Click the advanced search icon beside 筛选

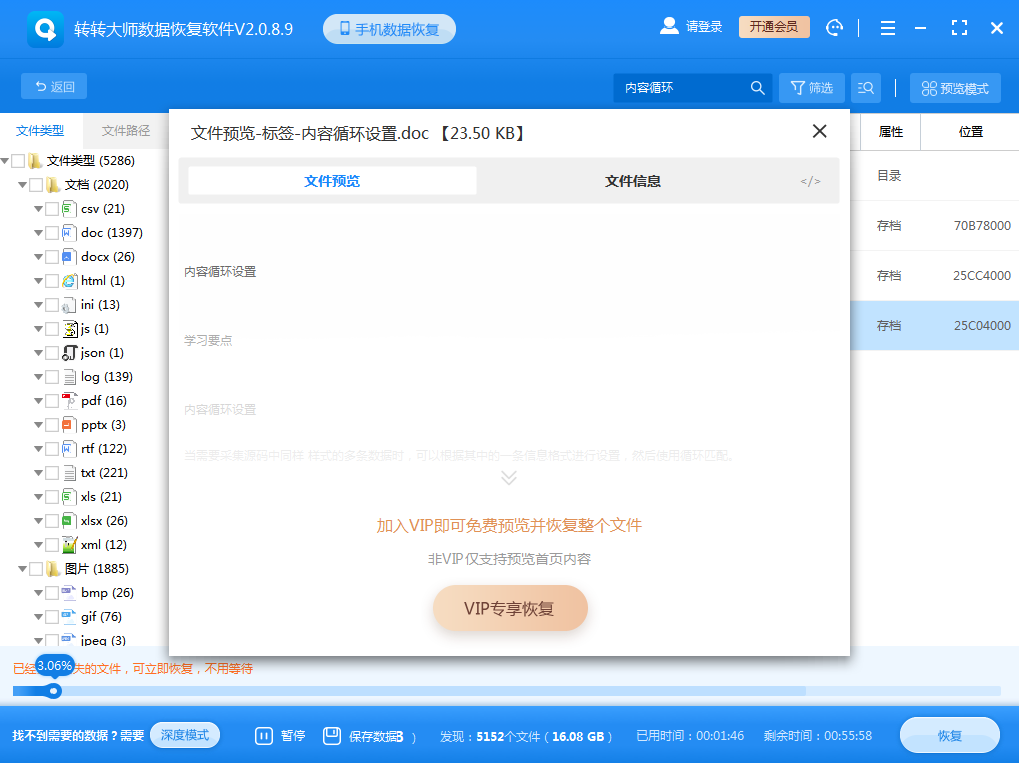coord(865,87)
